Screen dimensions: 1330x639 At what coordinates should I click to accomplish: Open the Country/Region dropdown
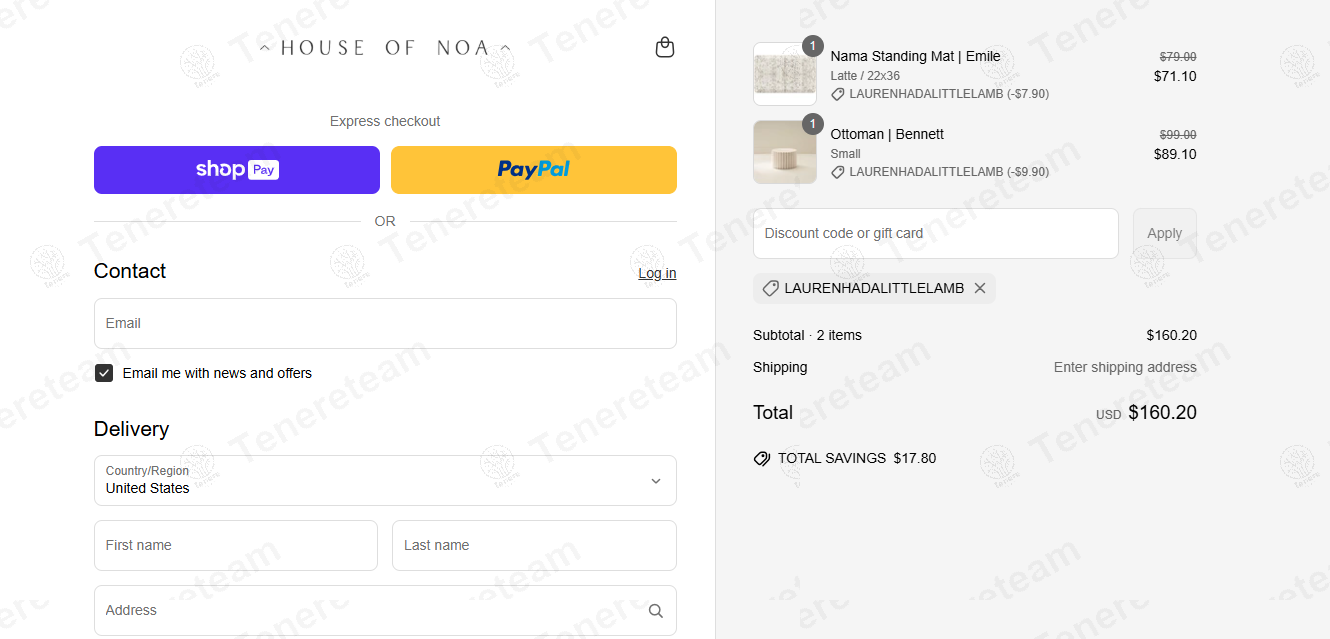pos(385,481)
